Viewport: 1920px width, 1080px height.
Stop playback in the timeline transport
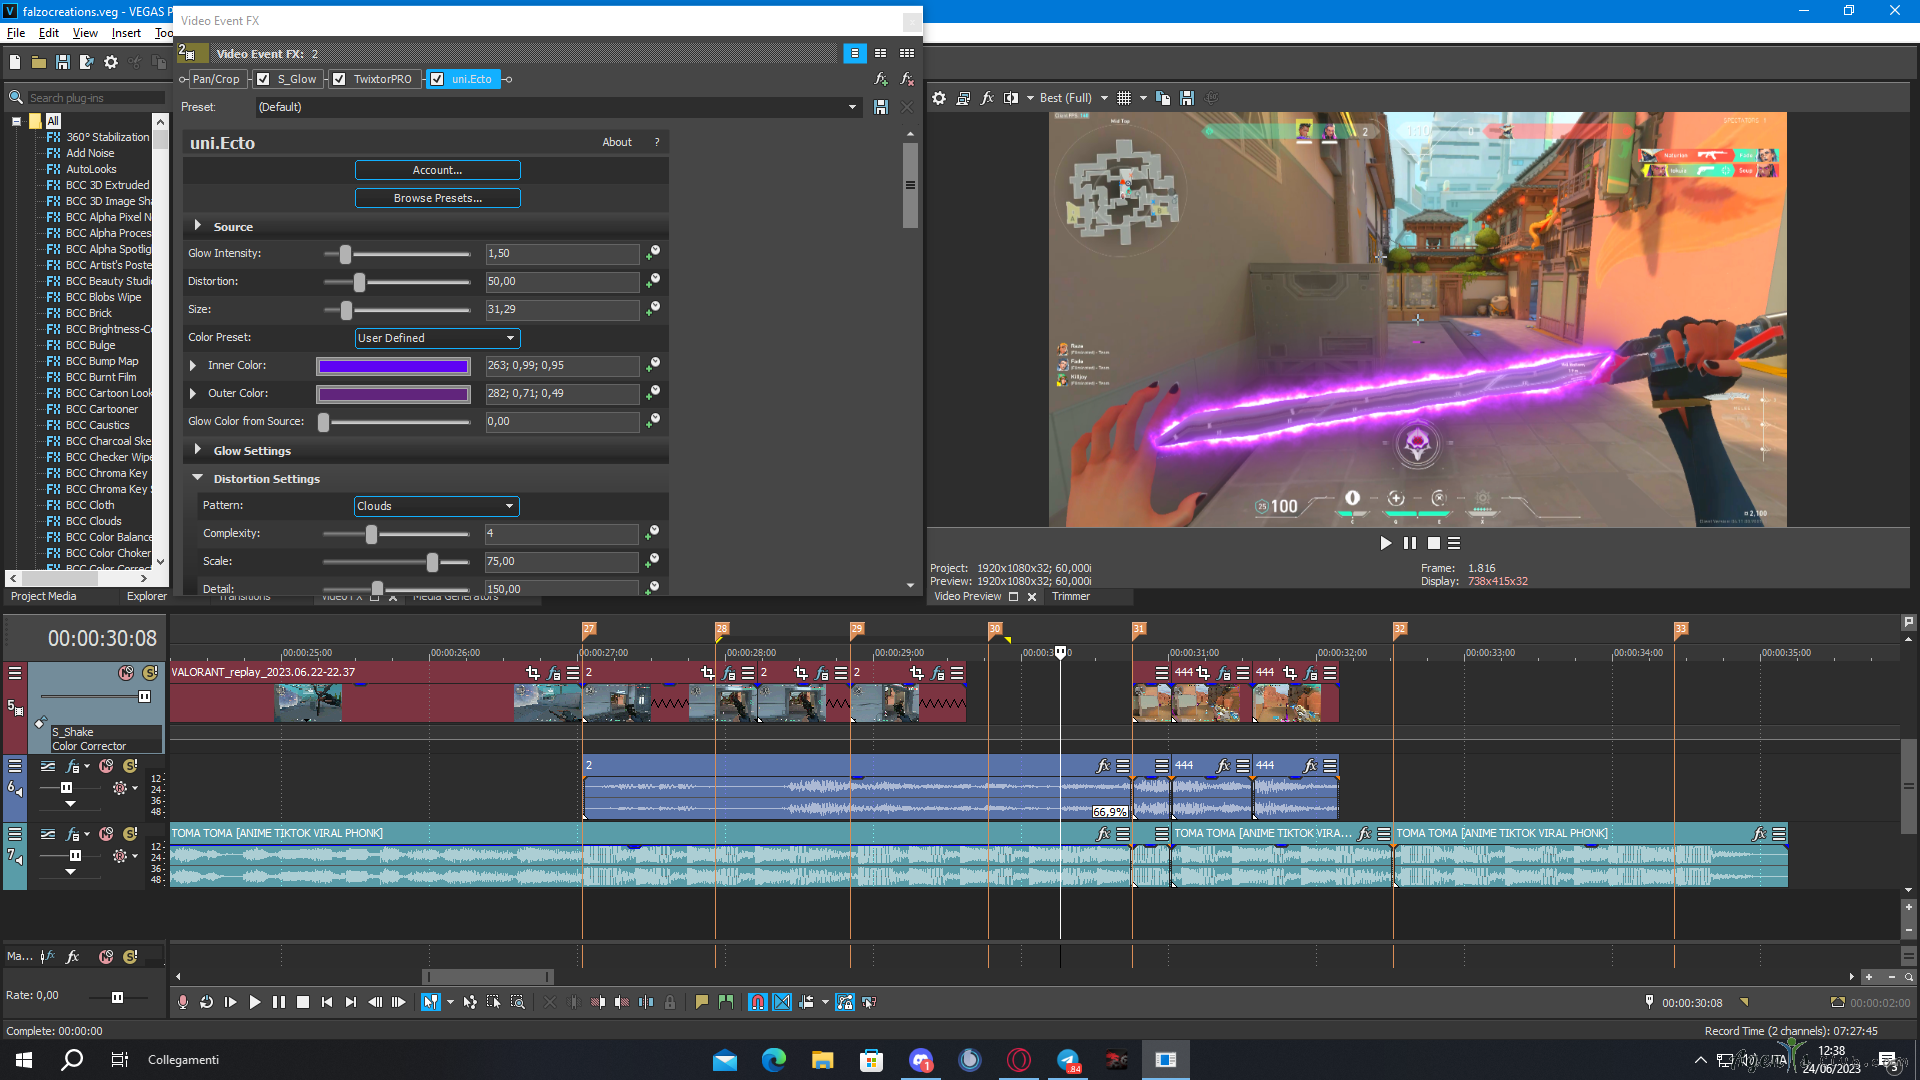point(303,1002)
